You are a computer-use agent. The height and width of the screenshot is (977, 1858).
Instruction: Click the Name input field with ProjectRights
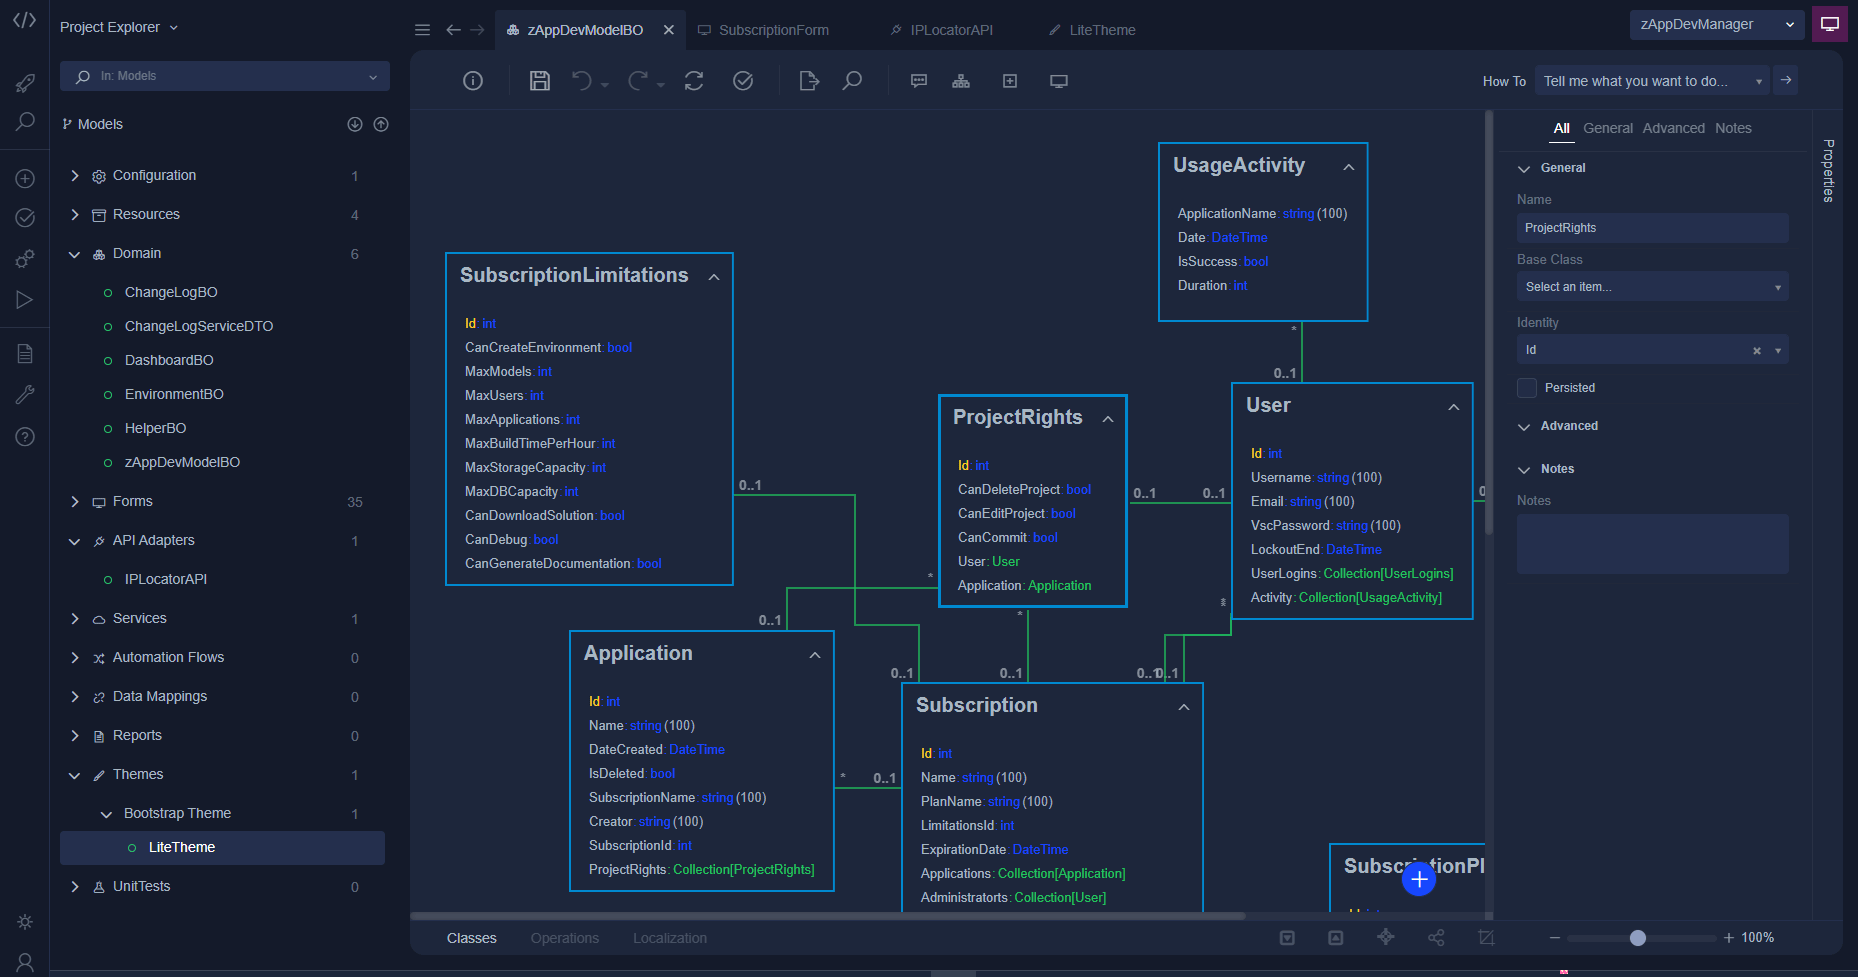click(x=1652, y=228)
